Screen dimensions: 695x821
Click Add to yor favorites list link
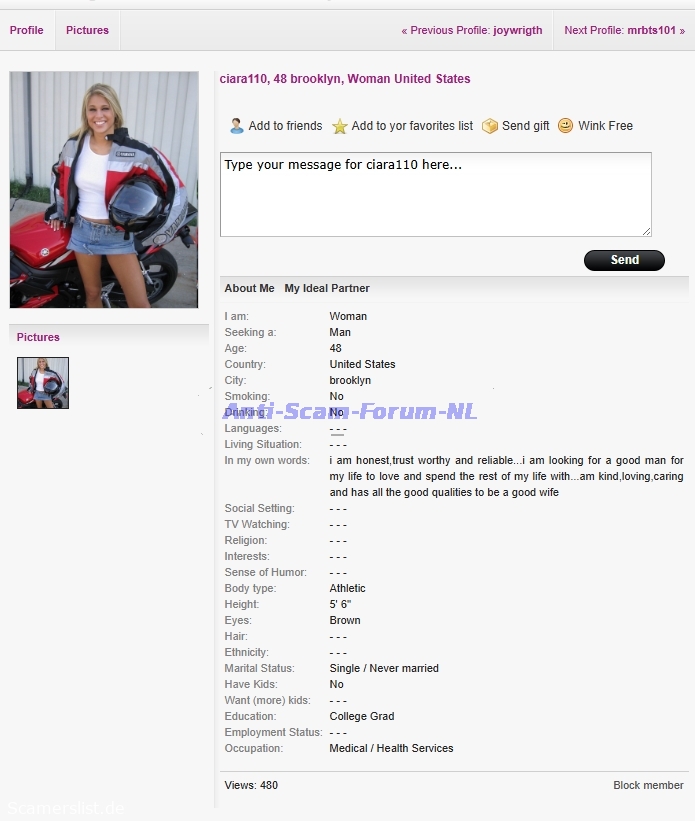tap(412, 126)
